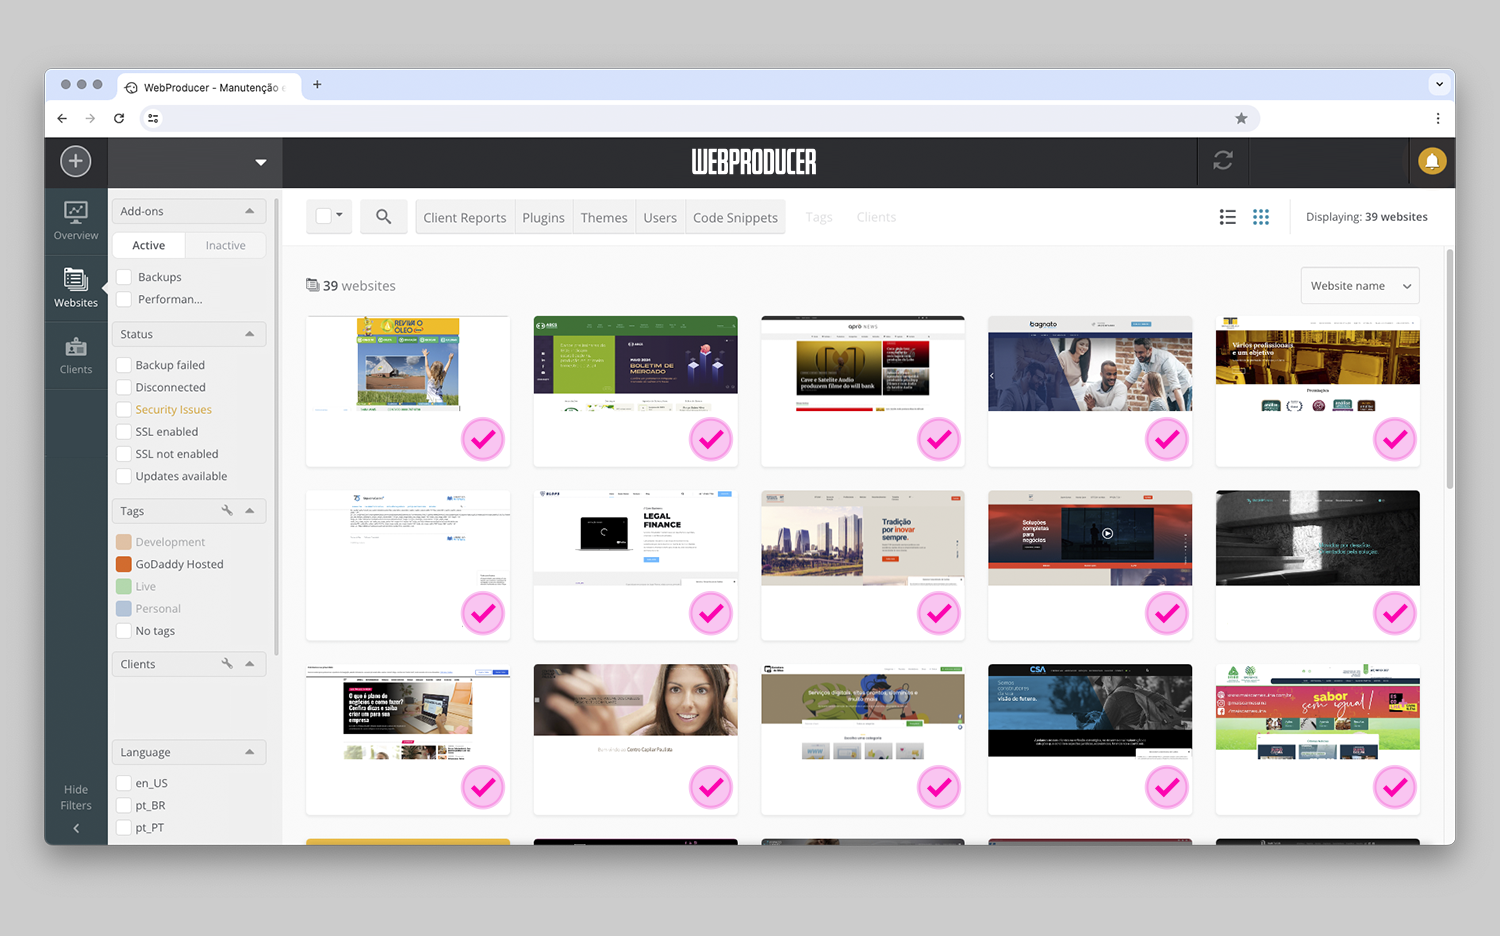
Task: Click the search magnifier icon
Action: 383,216
